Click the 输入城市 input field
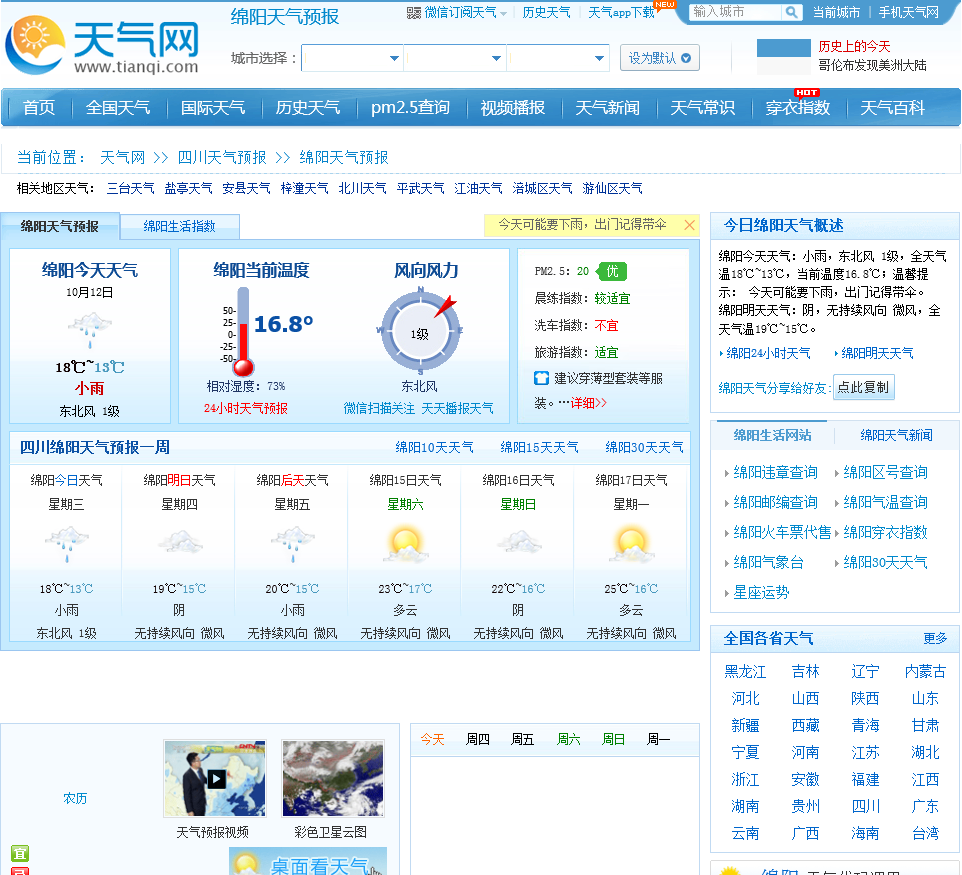The width and height of the screenshot is (962, 875). [x=733, y=12]
